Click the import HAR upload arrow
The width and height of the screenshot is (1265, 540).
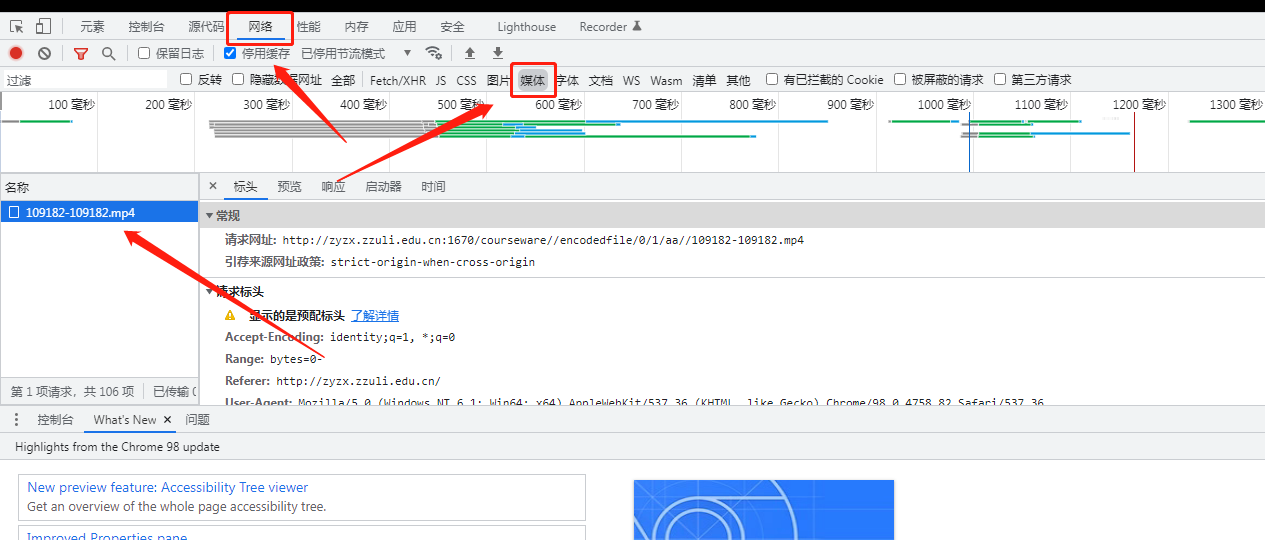click(x=470, y=53)
